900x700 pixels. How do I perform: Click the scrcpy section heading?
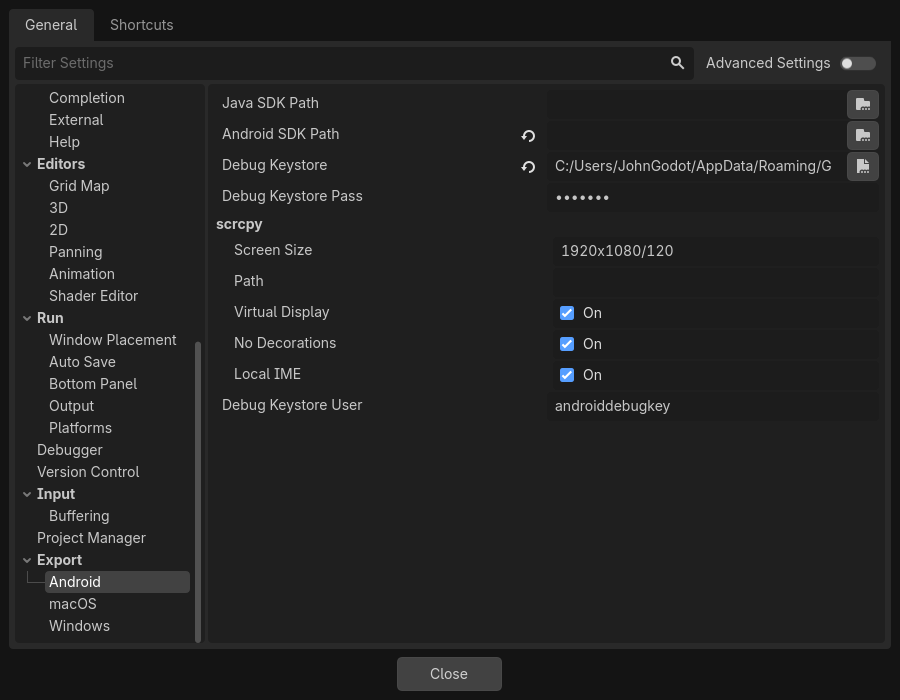(x=239, y=224)
